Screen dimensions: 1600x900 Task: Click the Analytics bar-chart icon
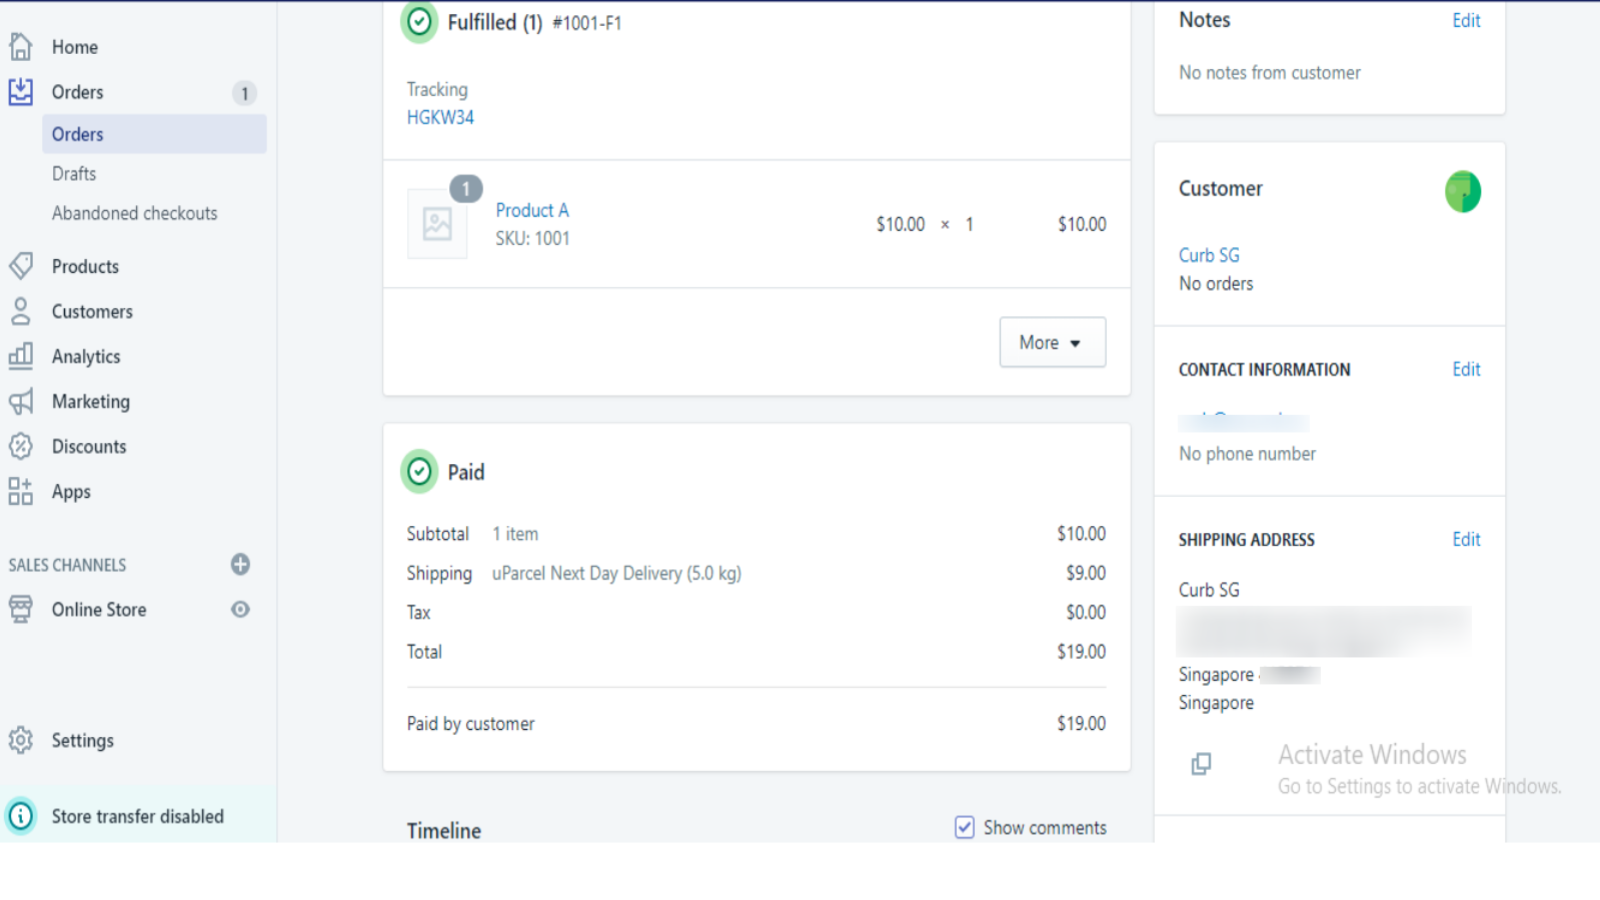[21, 356]
